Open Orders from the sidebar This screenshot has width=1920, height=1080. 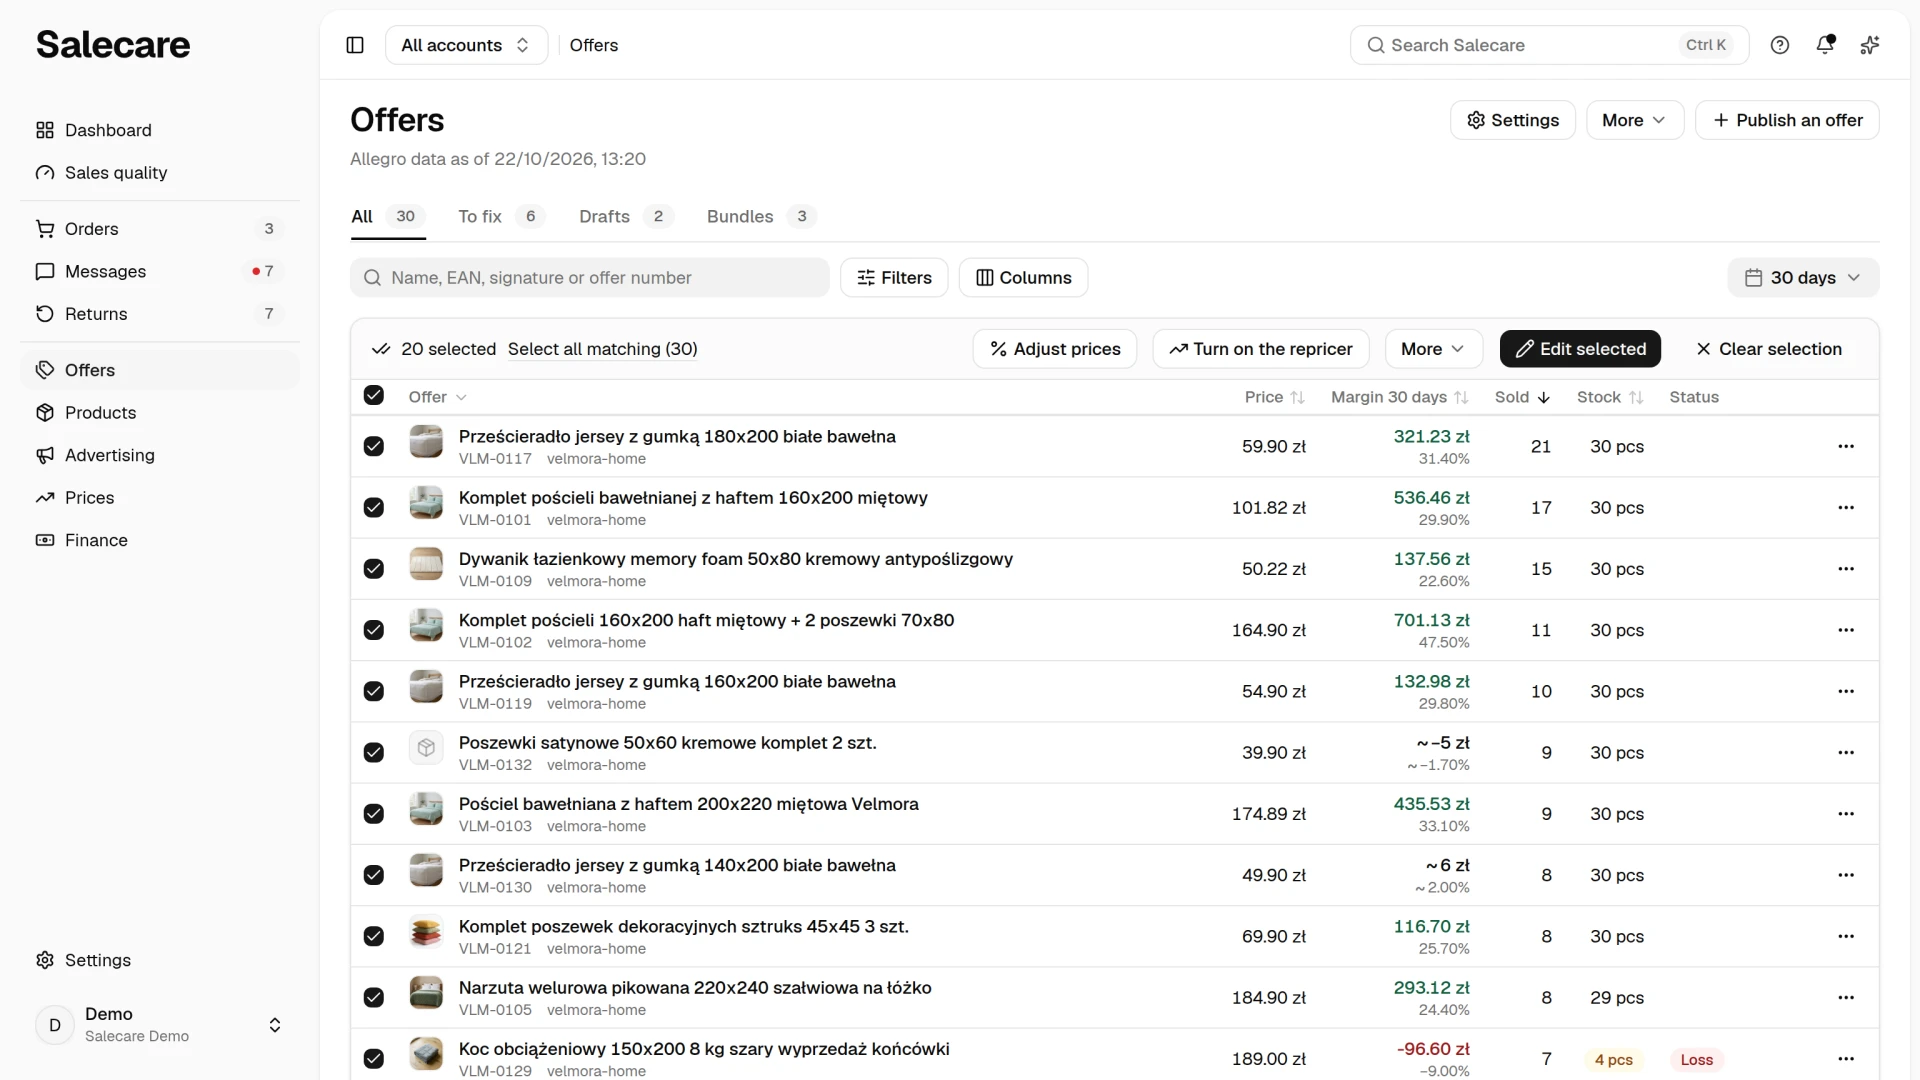pyautogui.click(x=160, y=229)
